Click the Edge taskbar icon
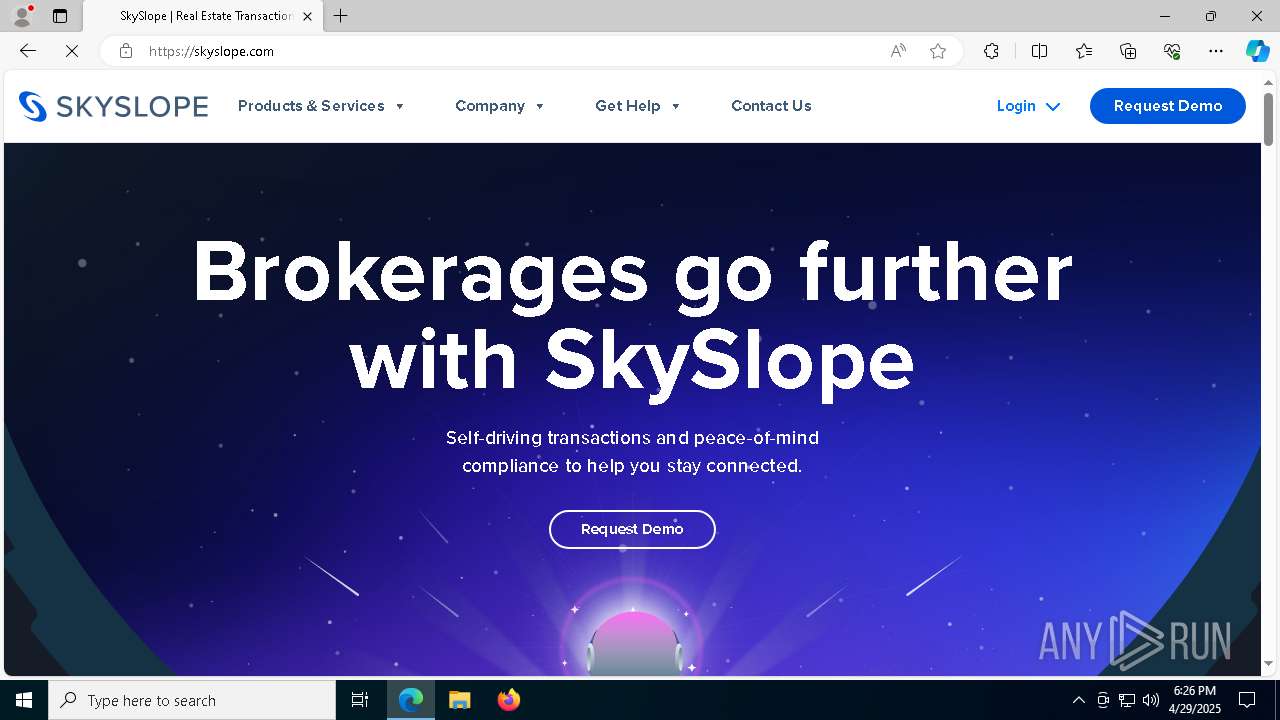 point(411,700)
